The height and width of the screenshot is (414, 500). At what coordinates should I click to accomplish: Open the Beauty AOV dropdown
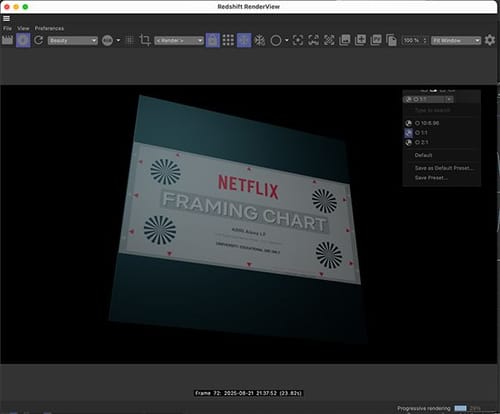pos(73,41)
